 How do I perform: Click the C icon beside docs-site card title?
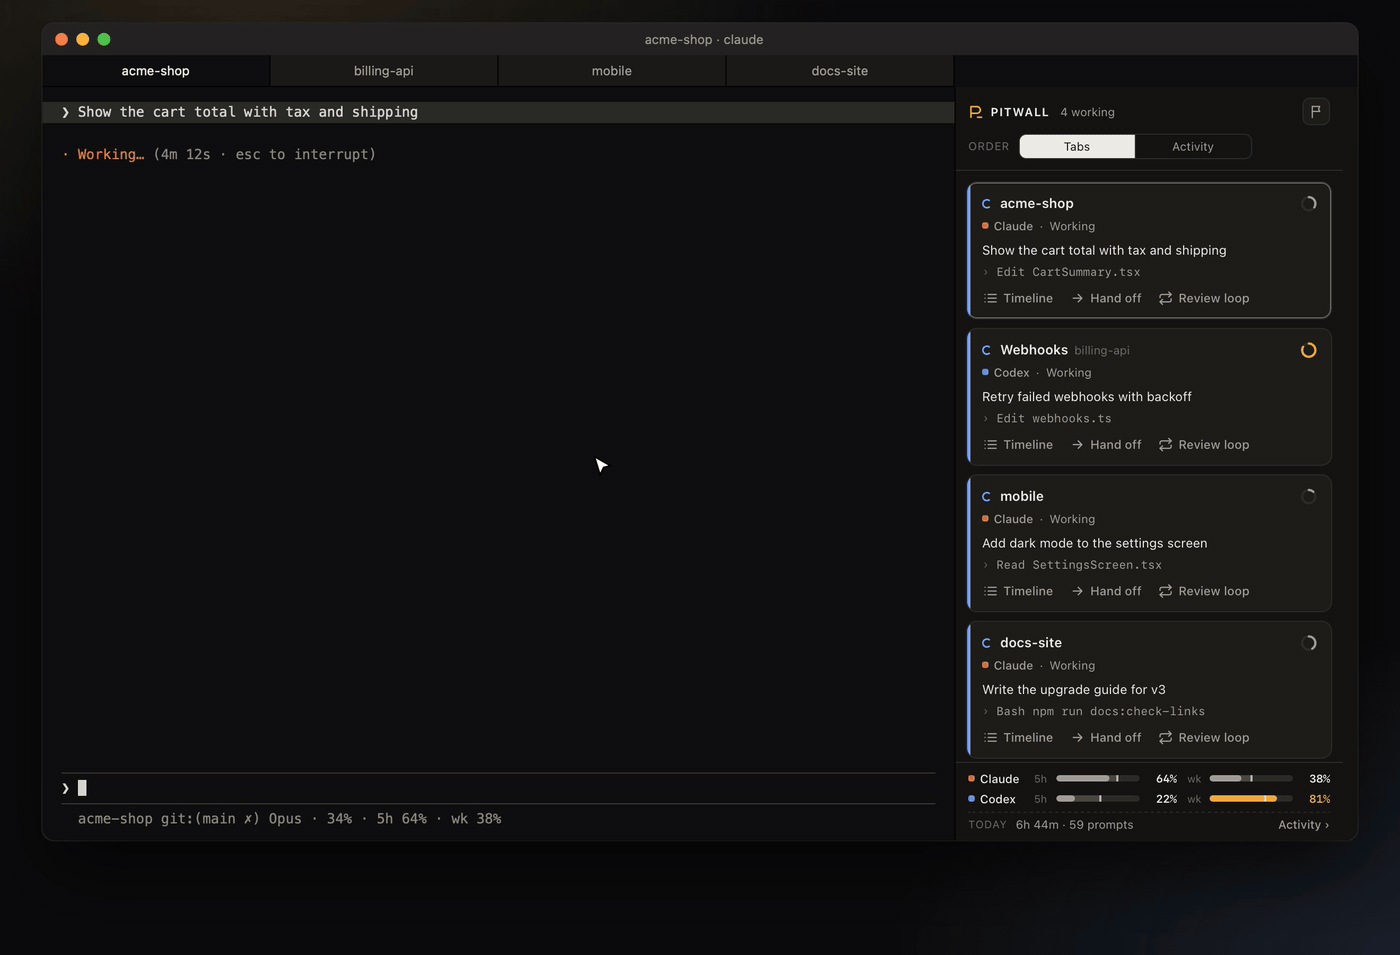tap(986, 643)
